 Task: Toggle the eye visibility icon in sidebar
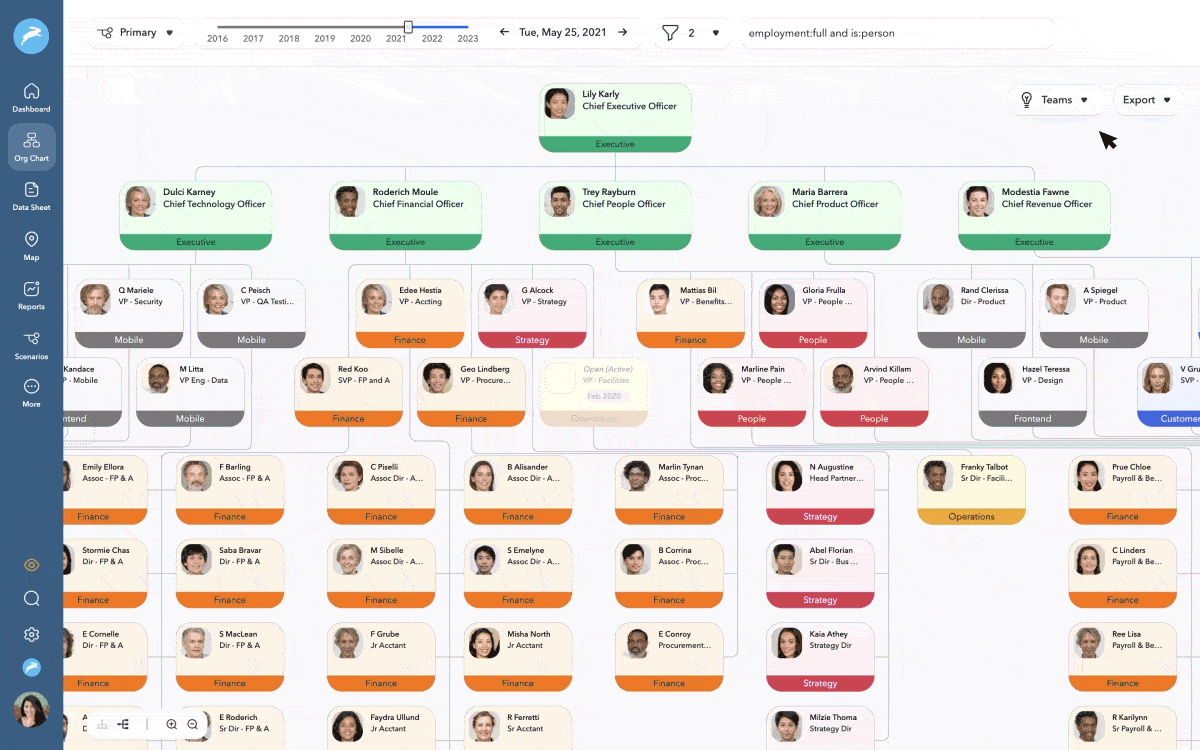coord(31,564)
